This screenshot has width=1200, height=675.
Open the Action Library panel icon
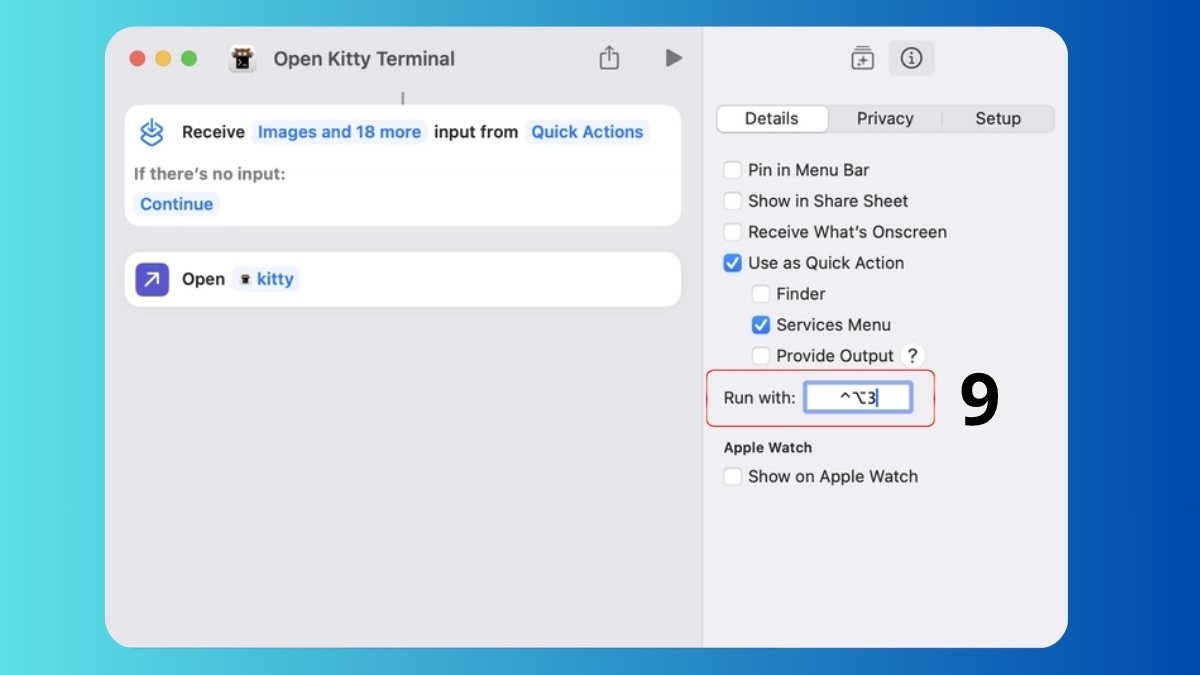tap(862, 59)
